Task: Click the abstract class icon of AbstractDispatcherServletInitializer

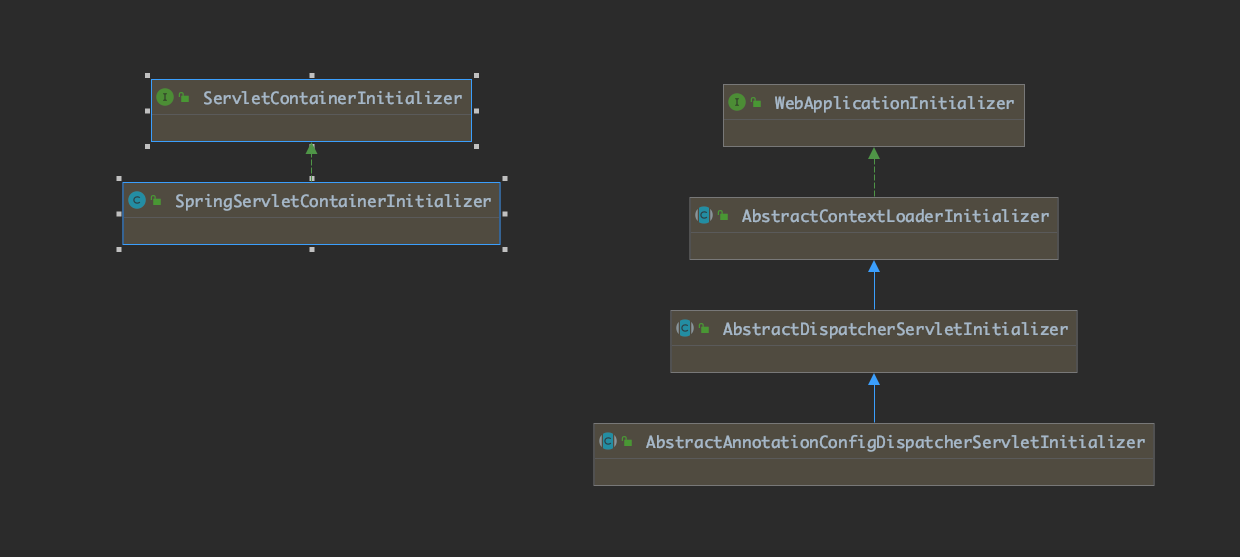Action: 685,328
